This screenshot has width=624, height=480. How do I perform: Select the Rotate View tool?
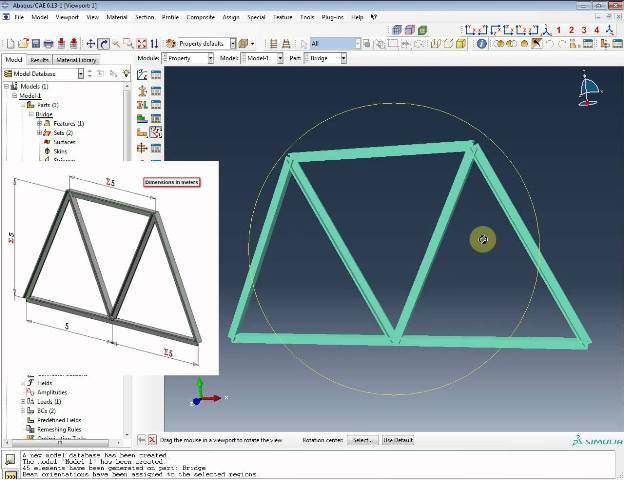click(104, 44)
